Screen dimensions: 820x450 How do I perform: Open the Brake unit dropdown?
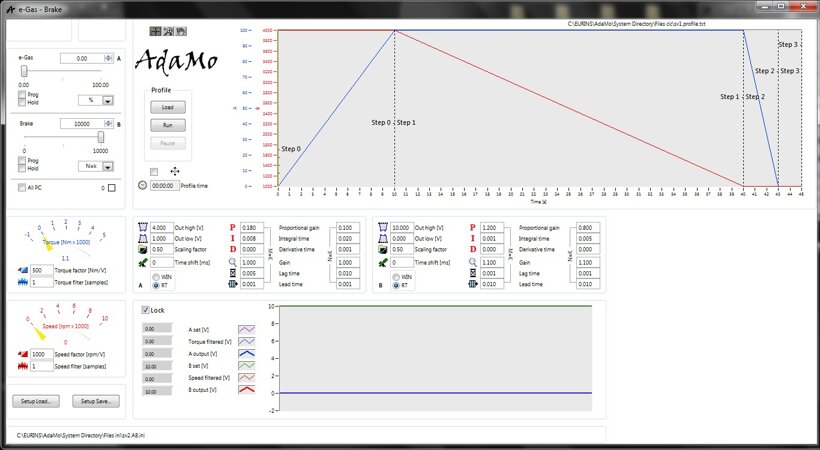point(108,166)
